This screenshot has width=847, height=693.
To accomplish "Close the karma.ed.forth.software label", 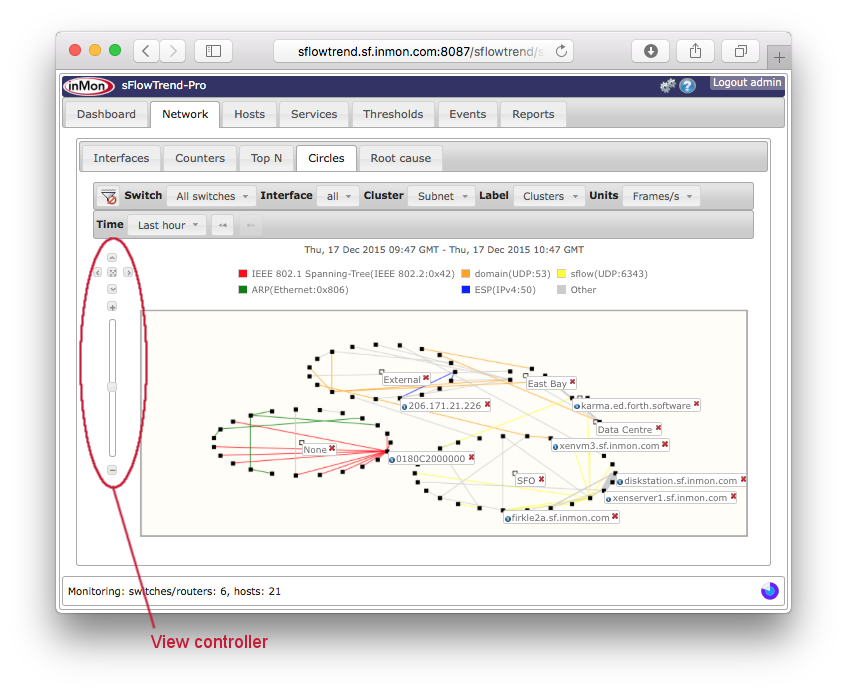I will tap(696, 404).
